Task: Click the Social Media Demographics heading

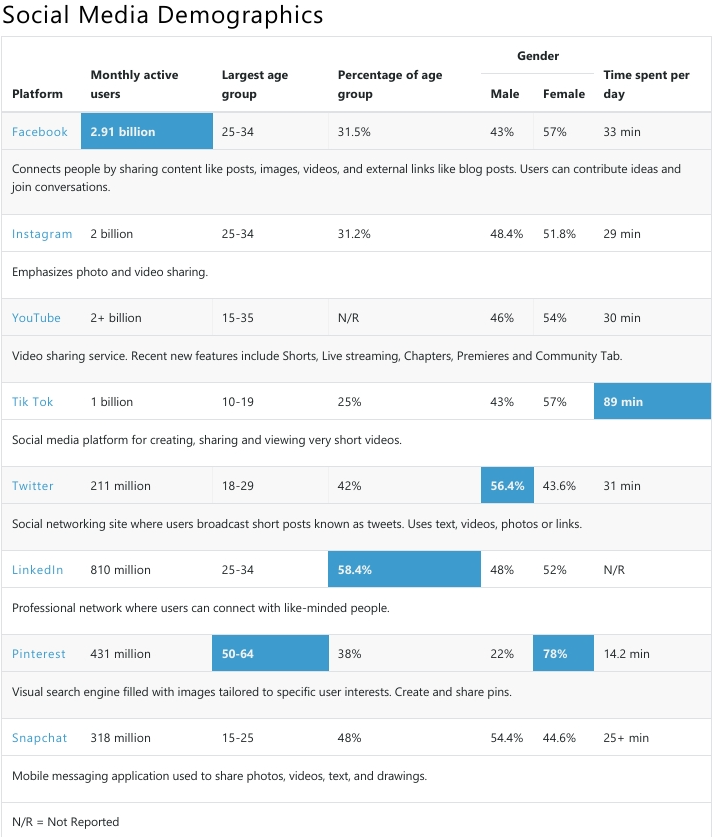Action: point(163,14)
